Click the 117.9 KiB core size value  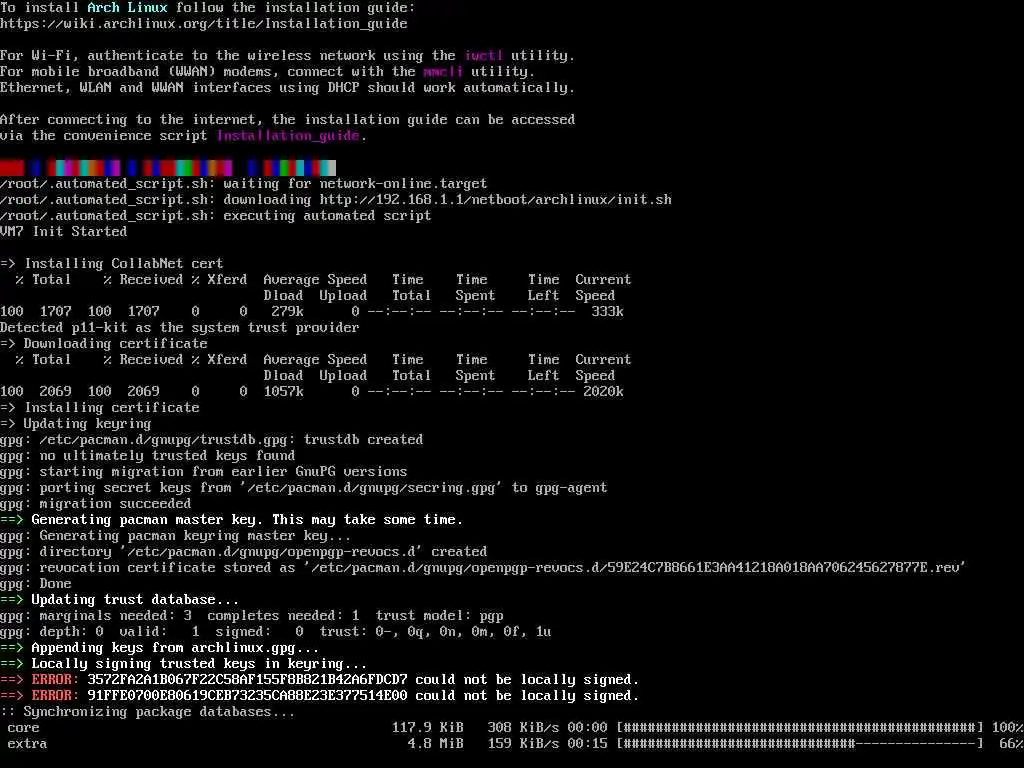428,728
